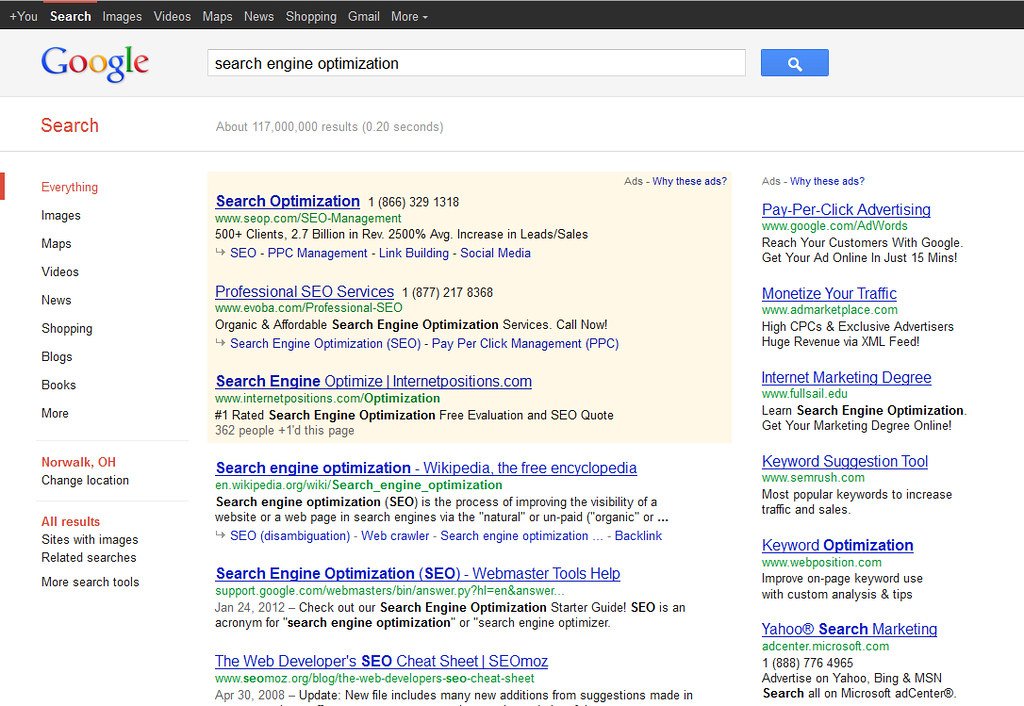Open Gmail from the top bar

(x=363, y=16)
